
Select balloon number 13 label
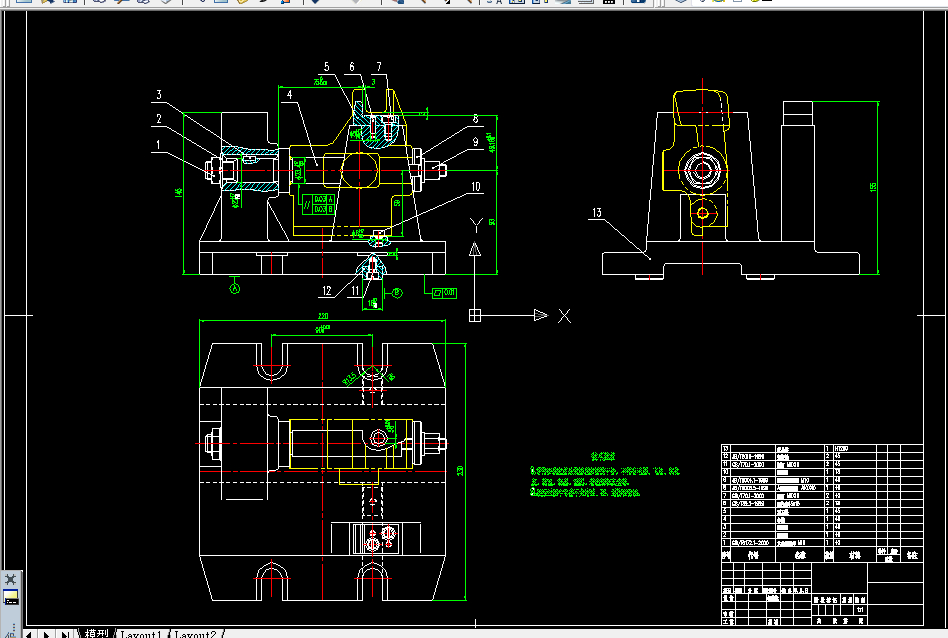(x=597, y=212)
